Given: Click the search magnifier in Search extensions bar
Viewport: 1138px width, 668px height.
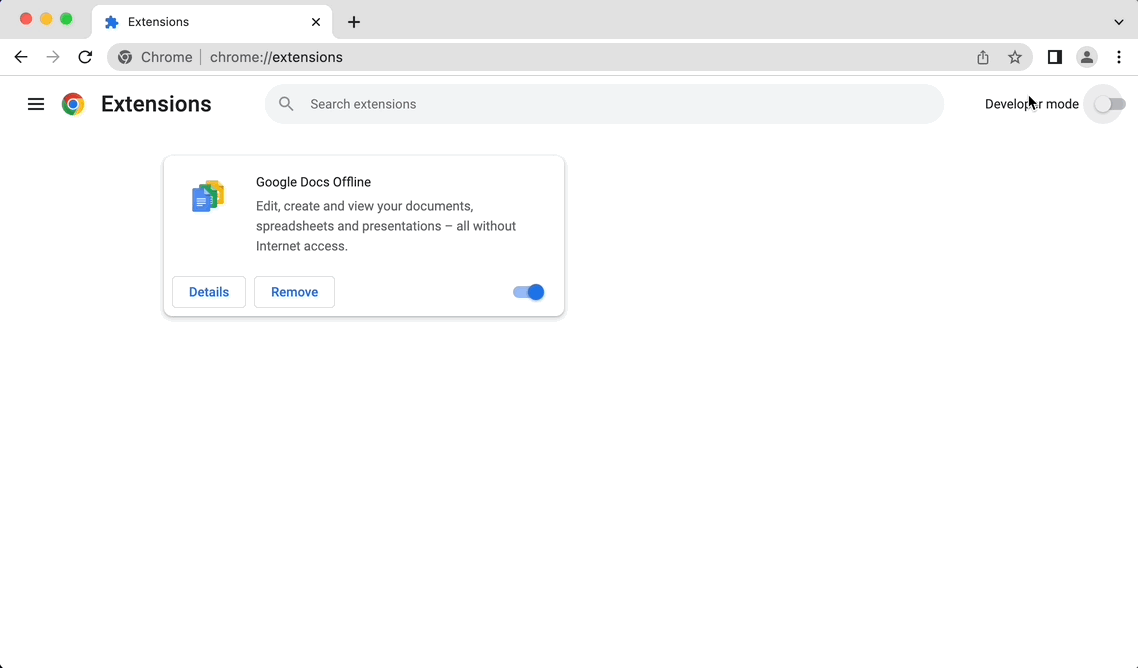Looking at the screenshot, I should (286, 103).
